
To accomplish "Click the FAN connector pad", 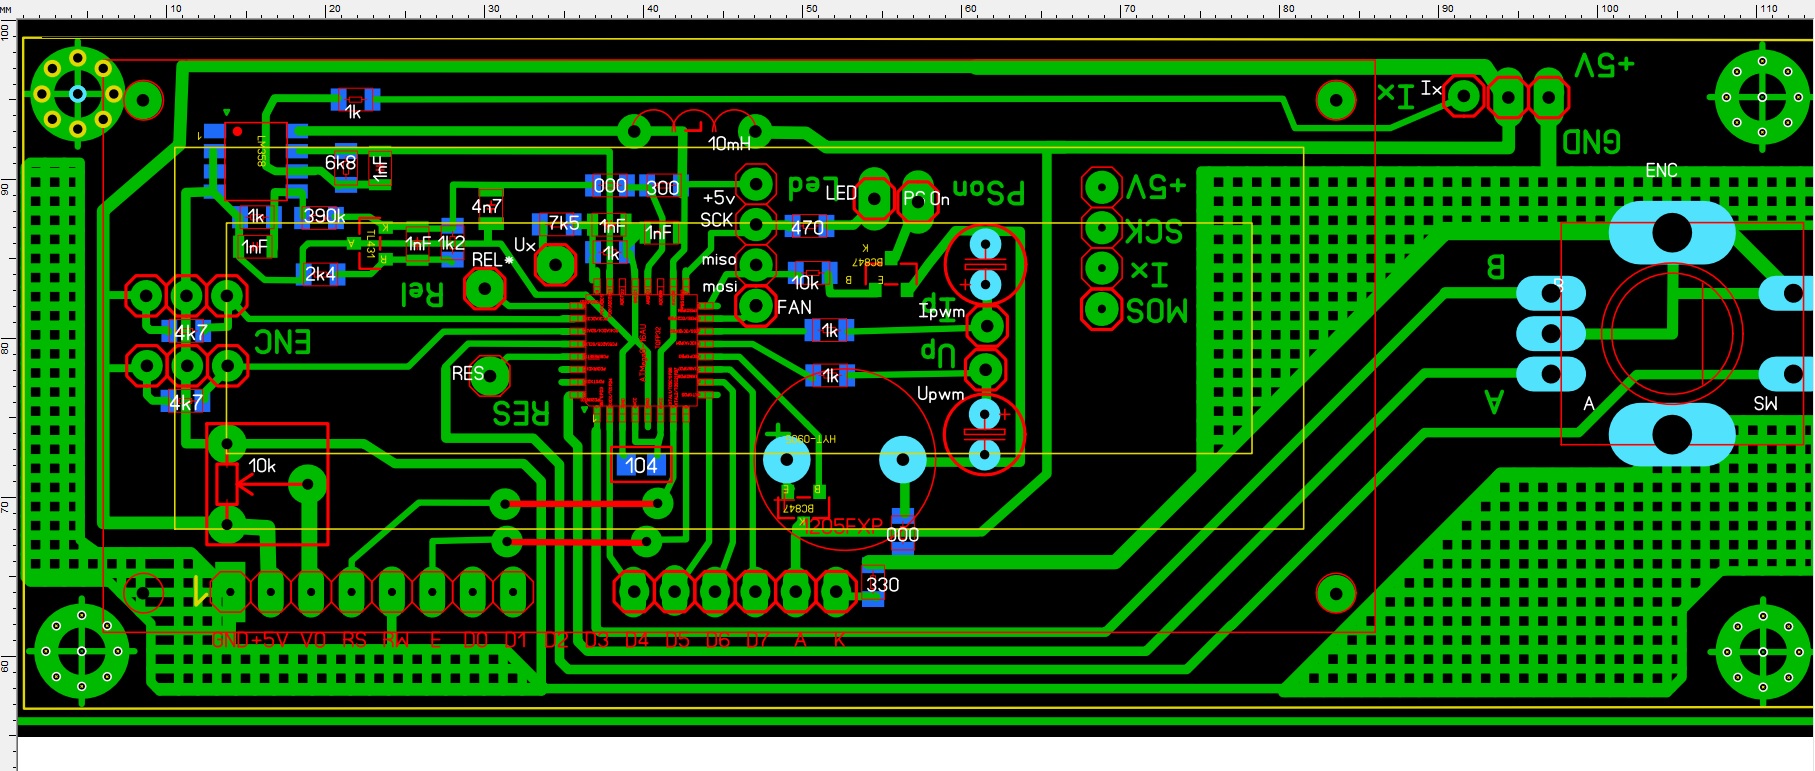I will [x=755, y=306].
